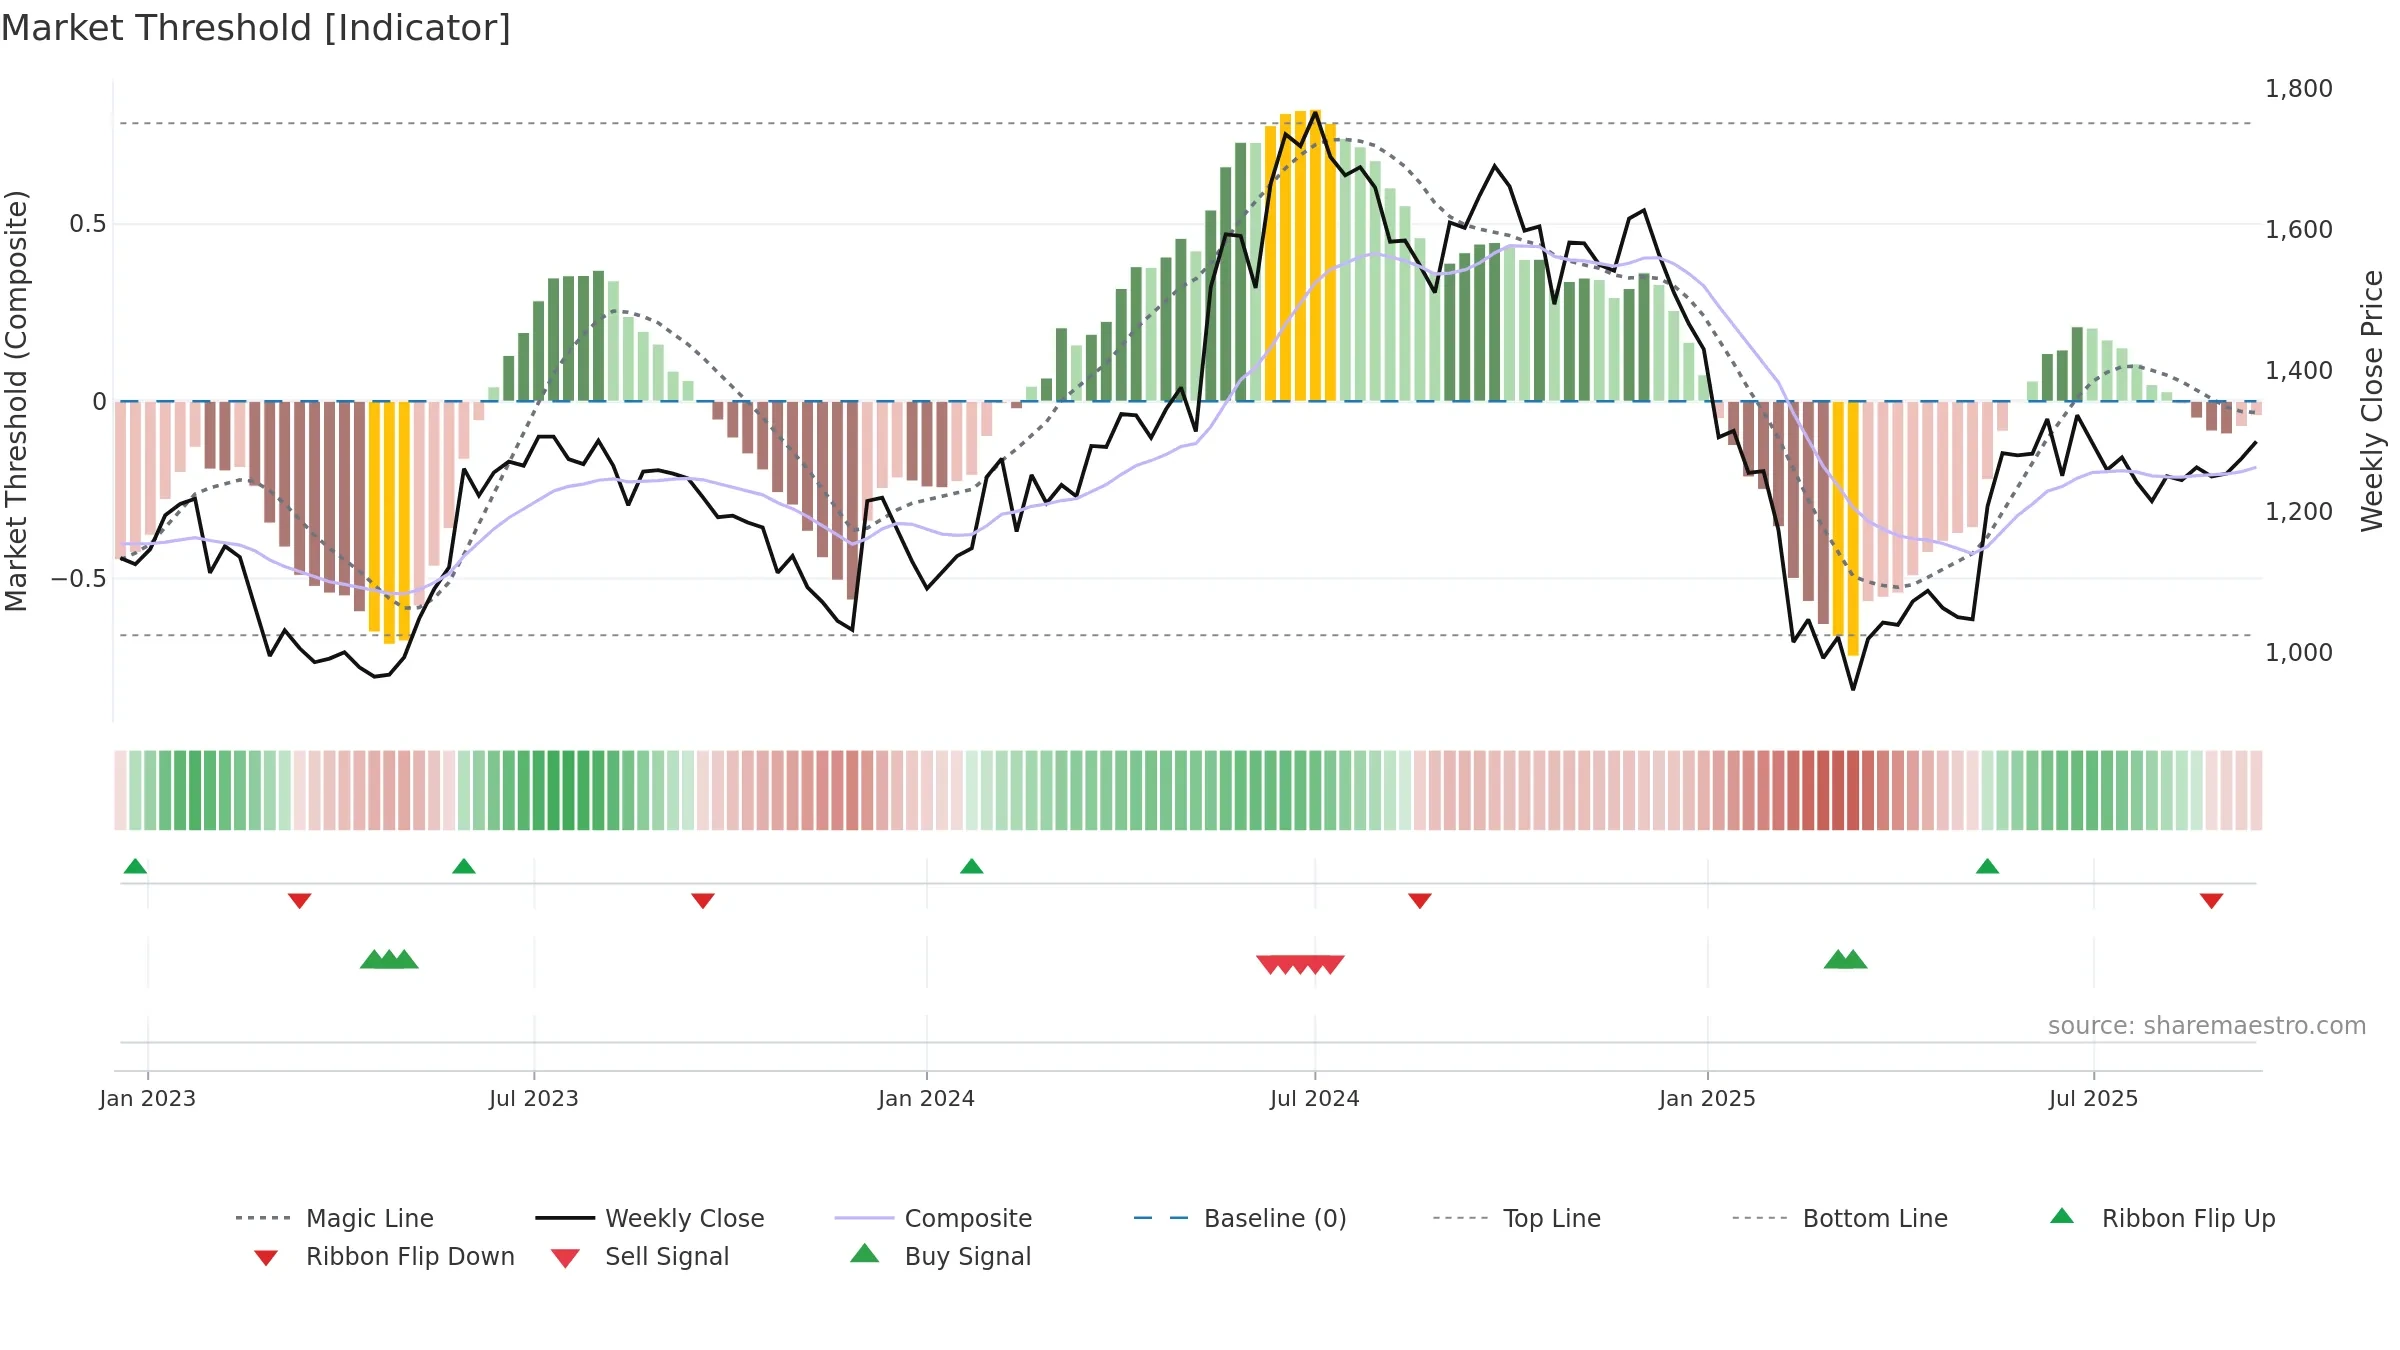2400x1350 pixels.
Task: Click the Ribbon Flip Up marker at Jan 2023
Action: click(x=135, y=866)
